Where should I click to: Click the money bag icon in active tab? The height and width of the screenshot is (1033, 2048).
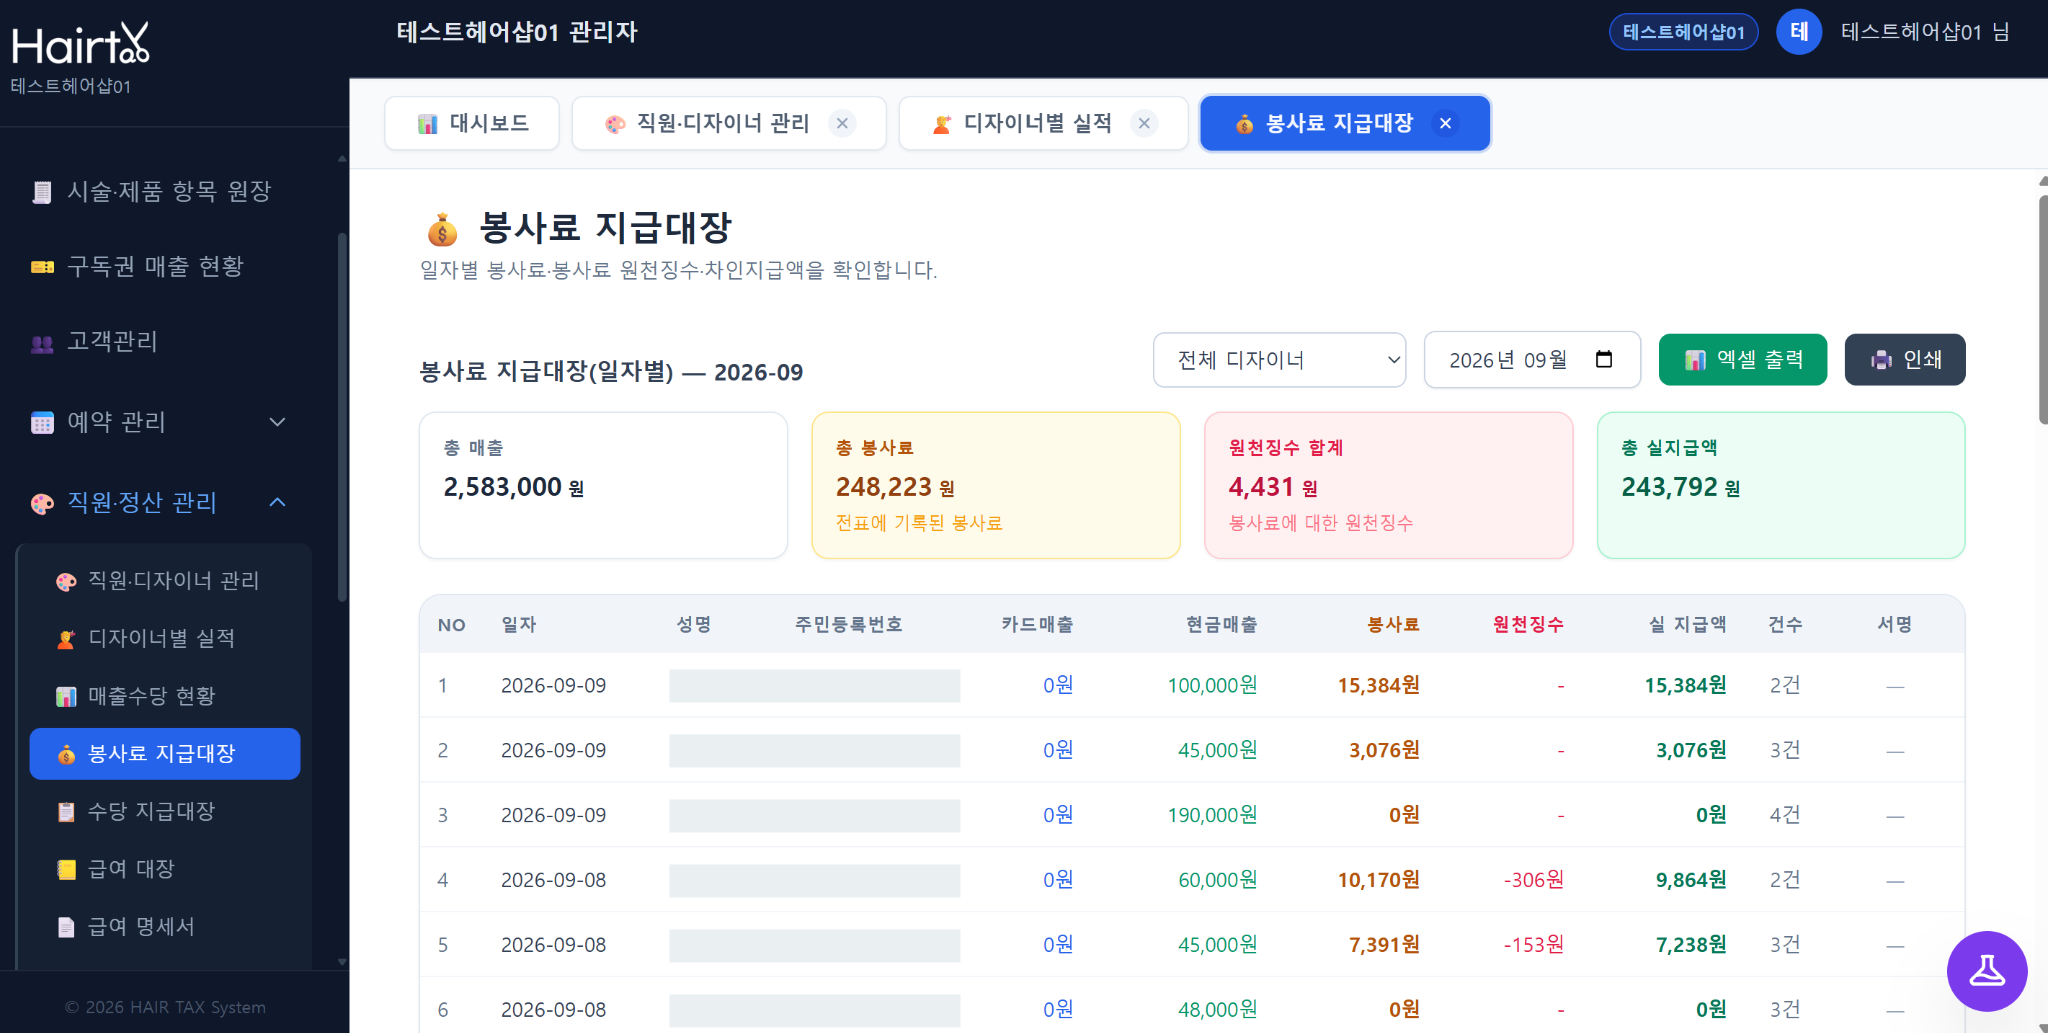(1244, 124)
